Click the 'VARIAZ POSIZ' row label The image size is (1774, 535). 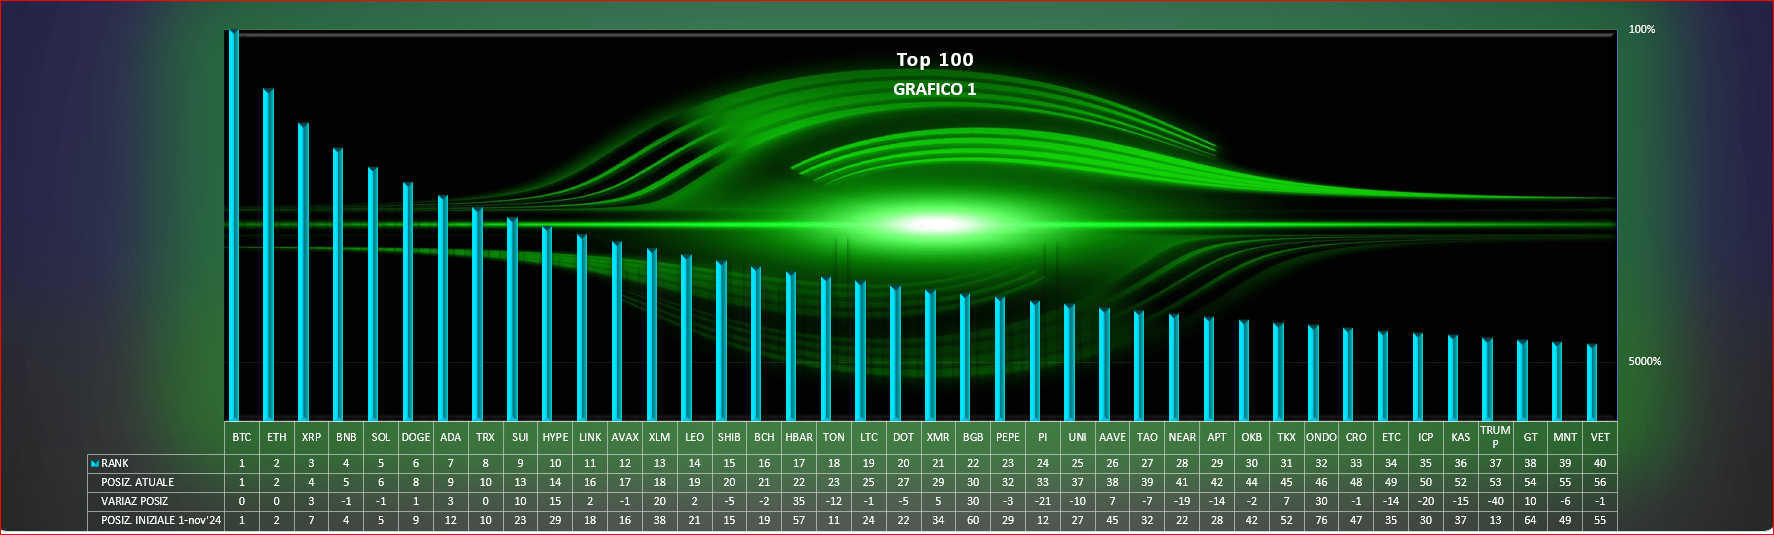pyautogui.click(x=135, y=502)
